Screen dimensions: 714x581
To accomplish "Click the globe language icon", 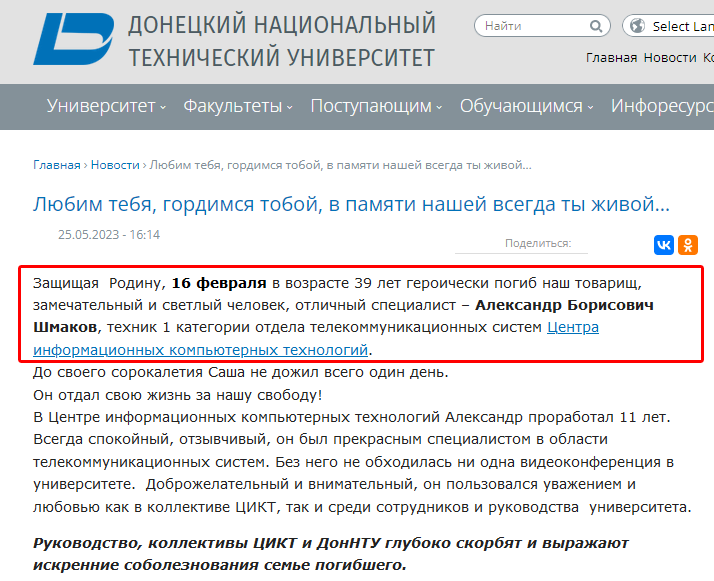I will point(636,26).
